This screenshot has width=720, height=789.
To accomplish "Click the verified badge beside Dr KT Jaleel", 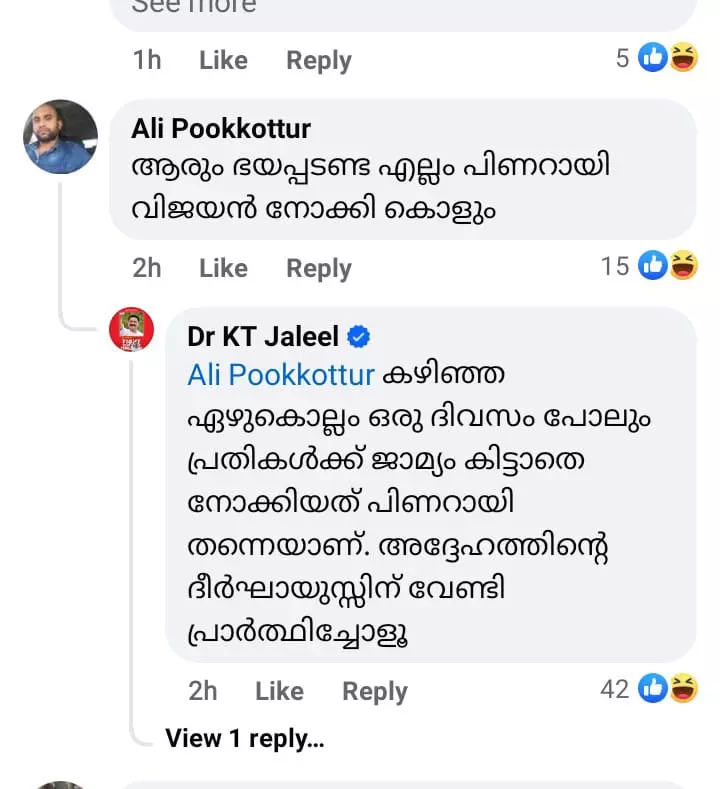I will [359, 337].
